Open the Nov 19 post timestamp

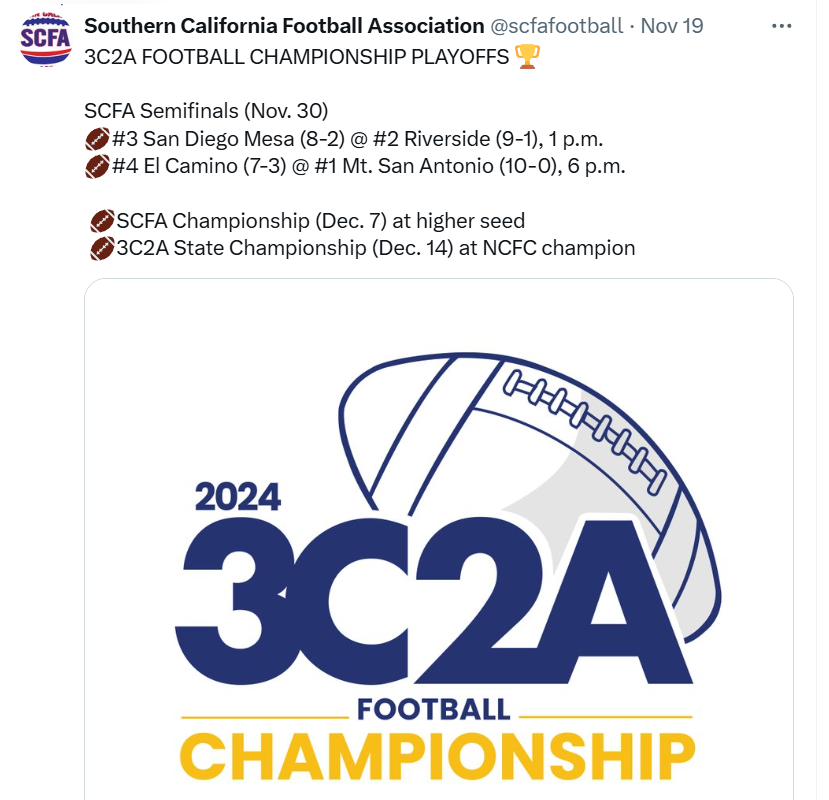[x=672, y=26]
